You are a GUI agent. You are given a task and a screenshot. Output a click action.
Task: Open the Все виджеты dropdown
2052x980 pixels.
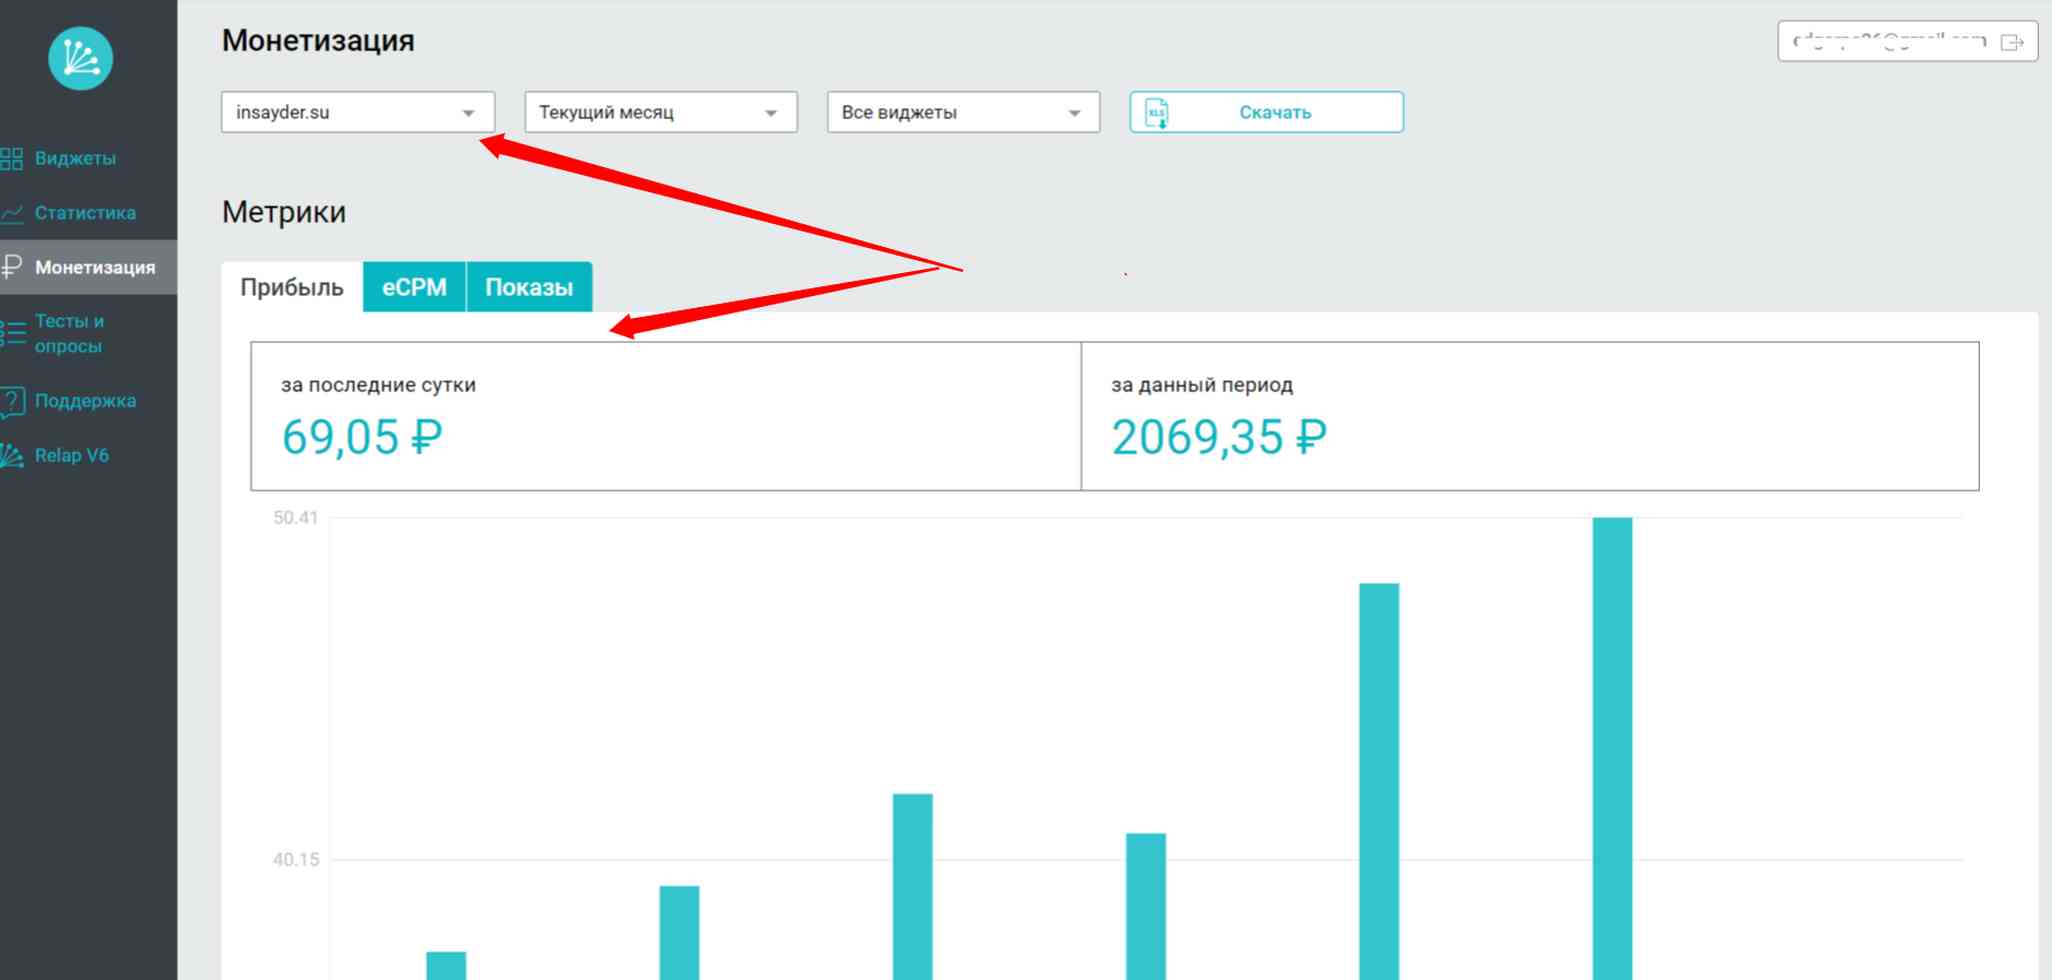click(x=962, y=113)
